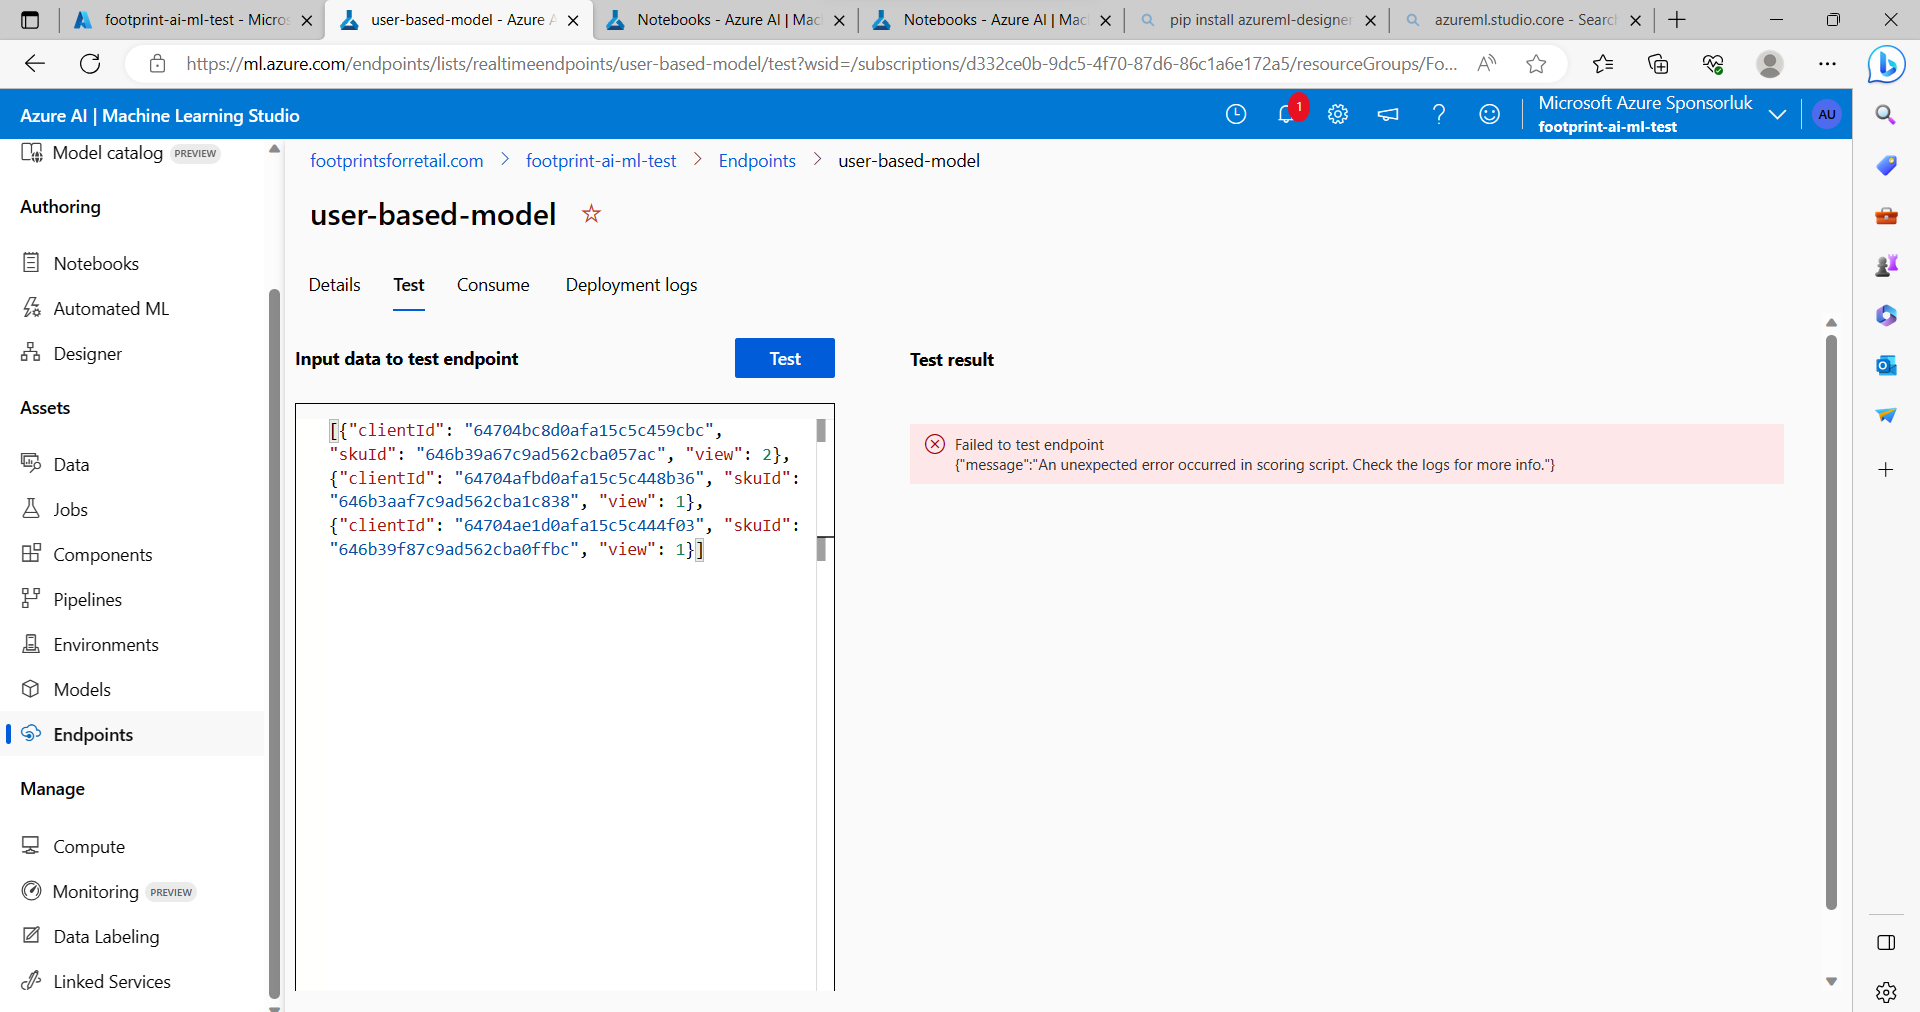Click the blue Test button
Screen dimensions: 1920x1012
[x=785, y=358]
